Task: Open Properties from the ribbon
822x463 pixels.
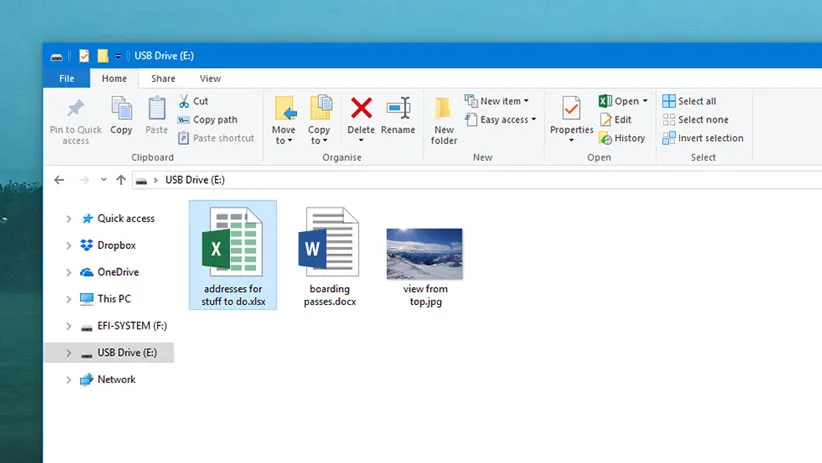Action: coord(571,110)
